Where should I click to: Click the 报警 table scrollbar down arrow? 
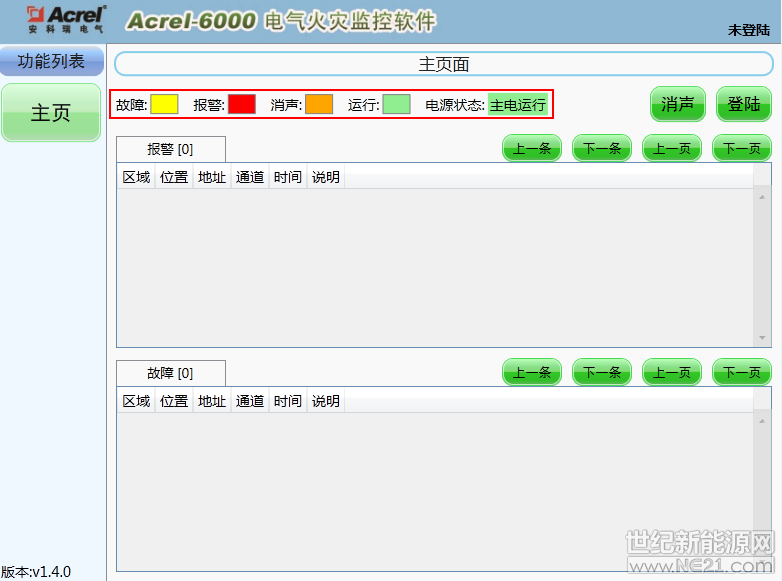click(763, 339)
